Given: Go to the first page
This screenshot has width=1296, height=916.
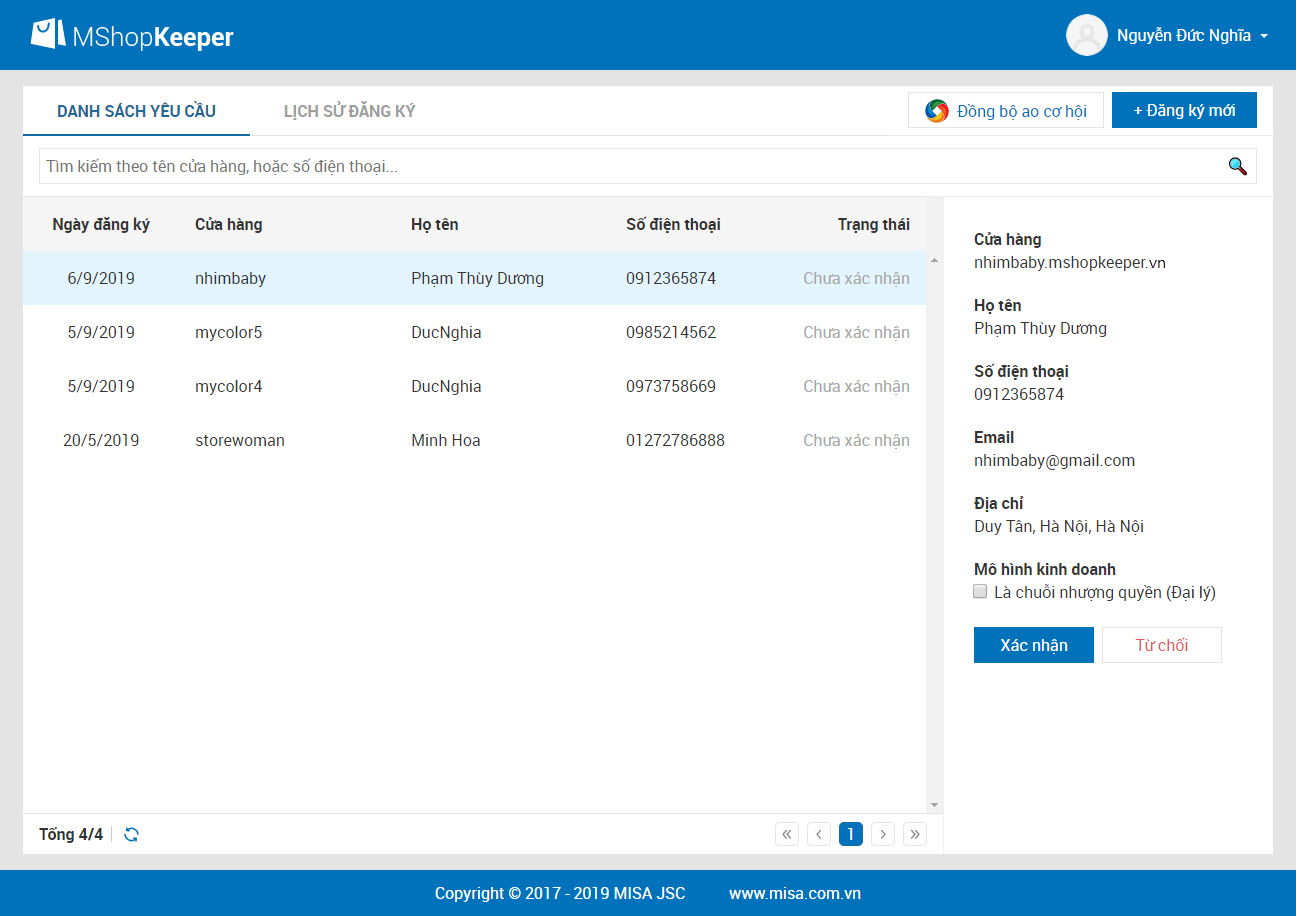Looking at the screenshot, I should tap(787, 834).
